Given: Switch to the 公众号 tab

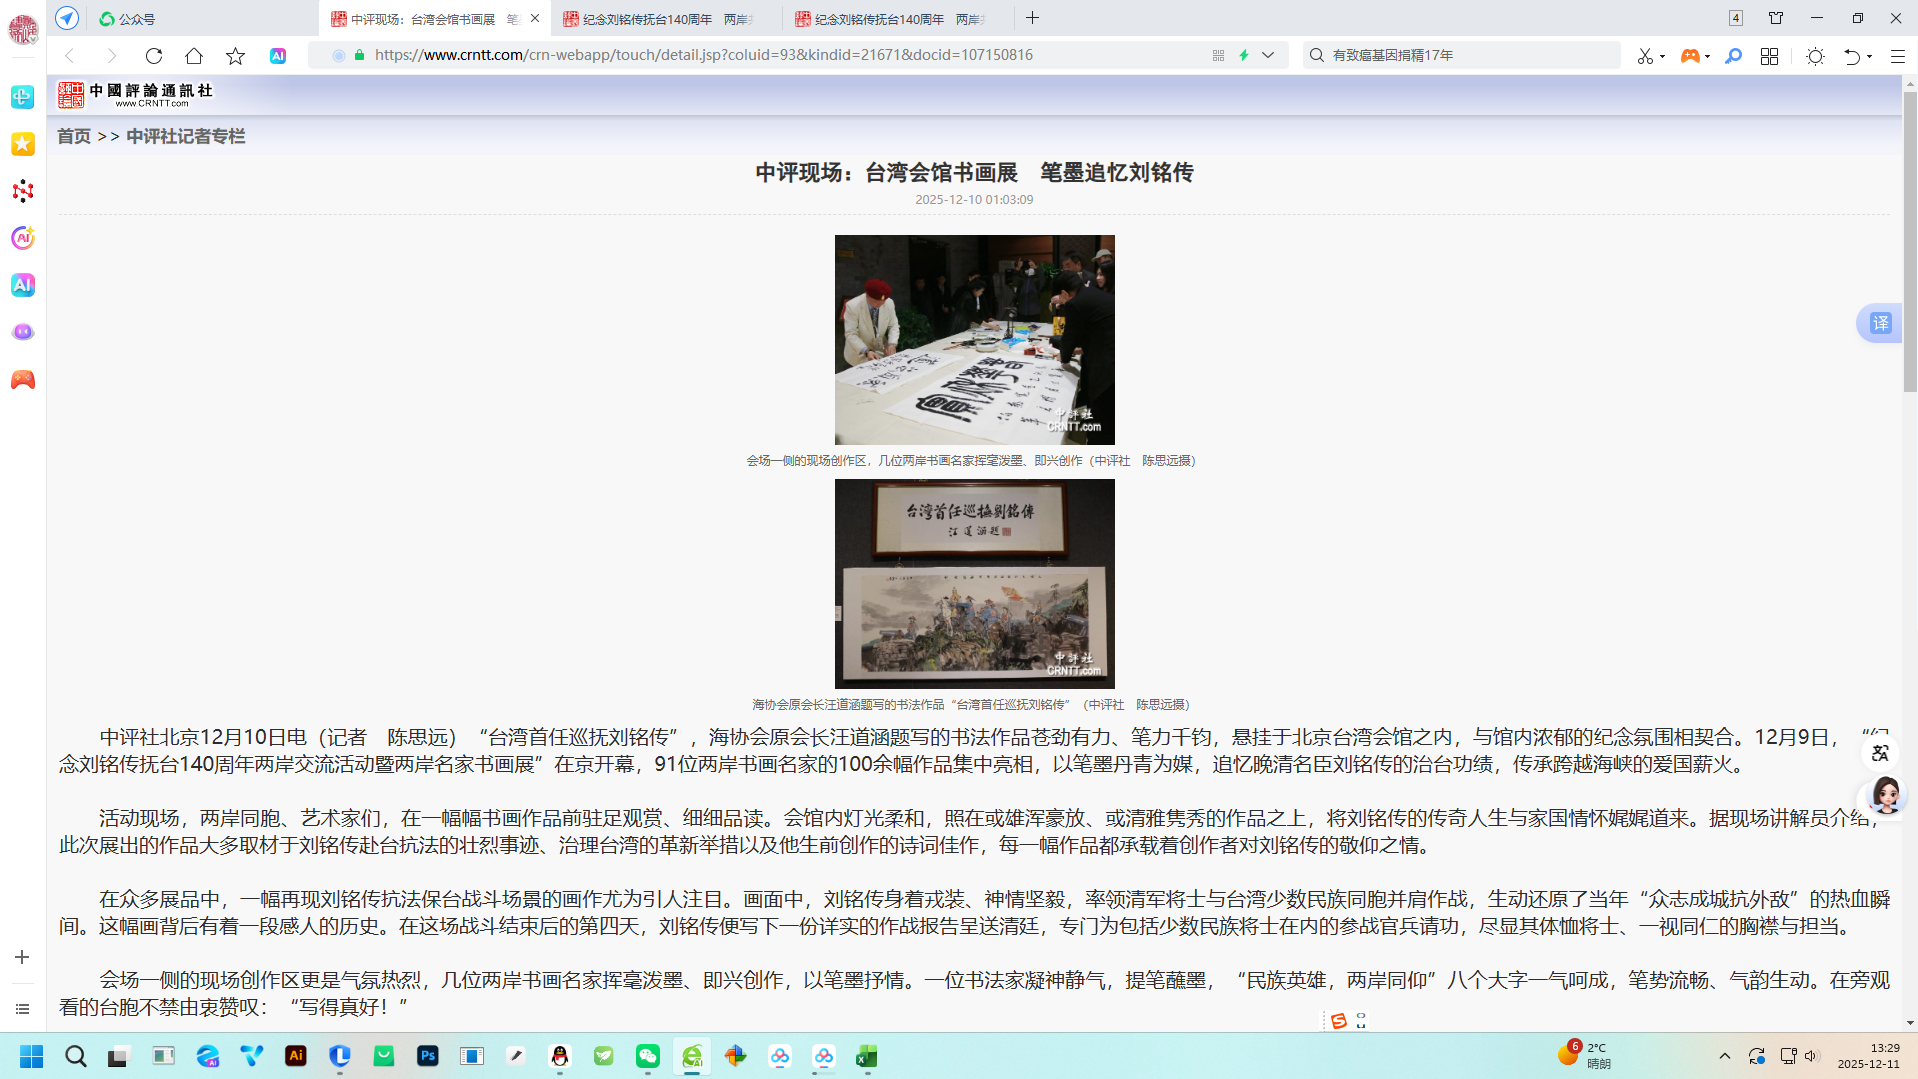Looking at the screenshot, I should click(x=137, y=19).
